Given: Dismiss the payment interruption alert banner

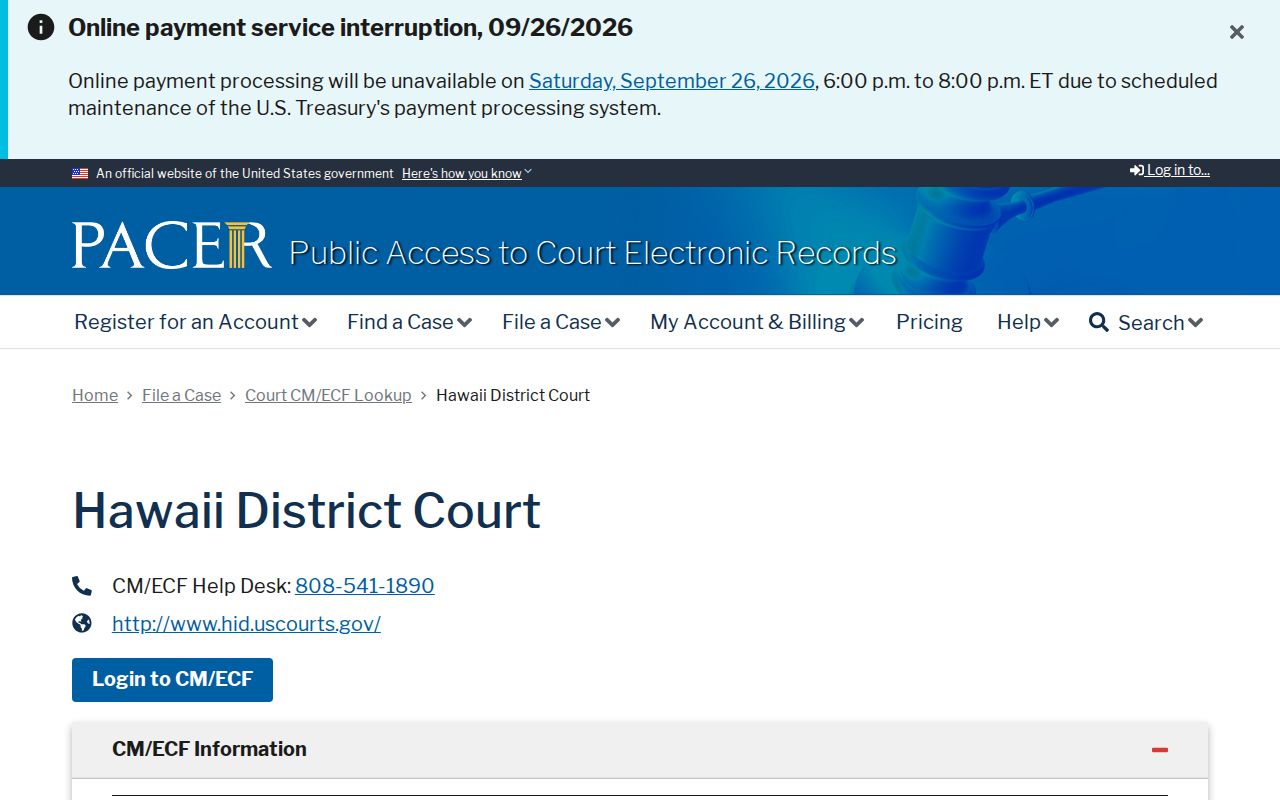Looking at the screenshot, I should pyautogui.click(x=1237, y=32).
